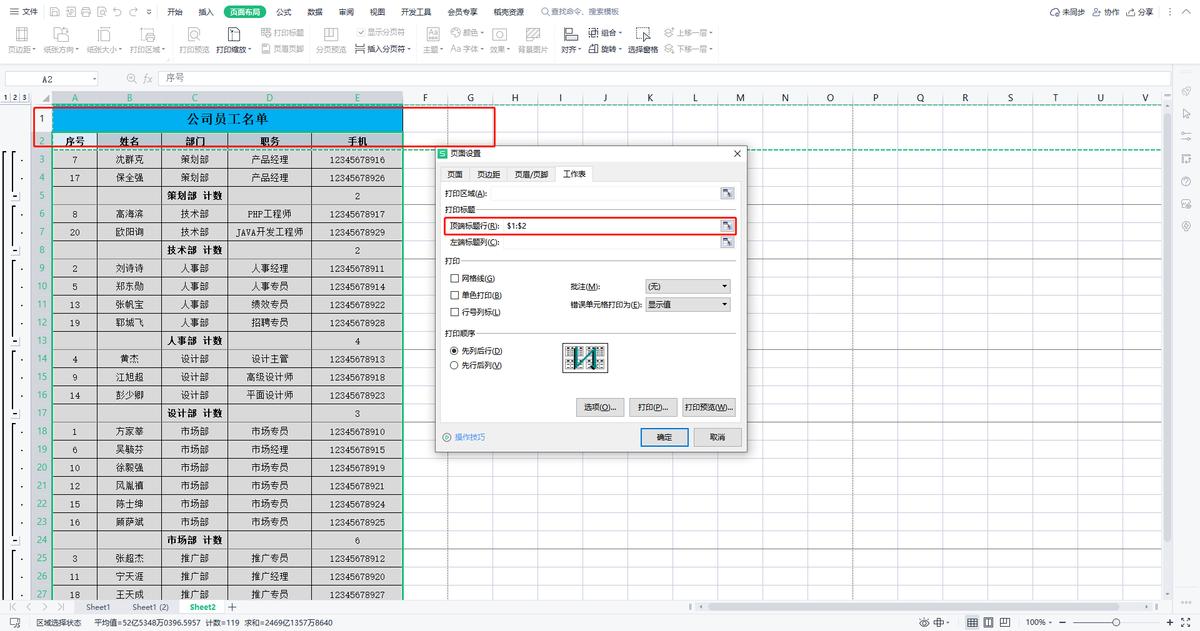Click the add new sheet plus icon
This screenshot has height=631, width=1200.
[x=232, y=607]
